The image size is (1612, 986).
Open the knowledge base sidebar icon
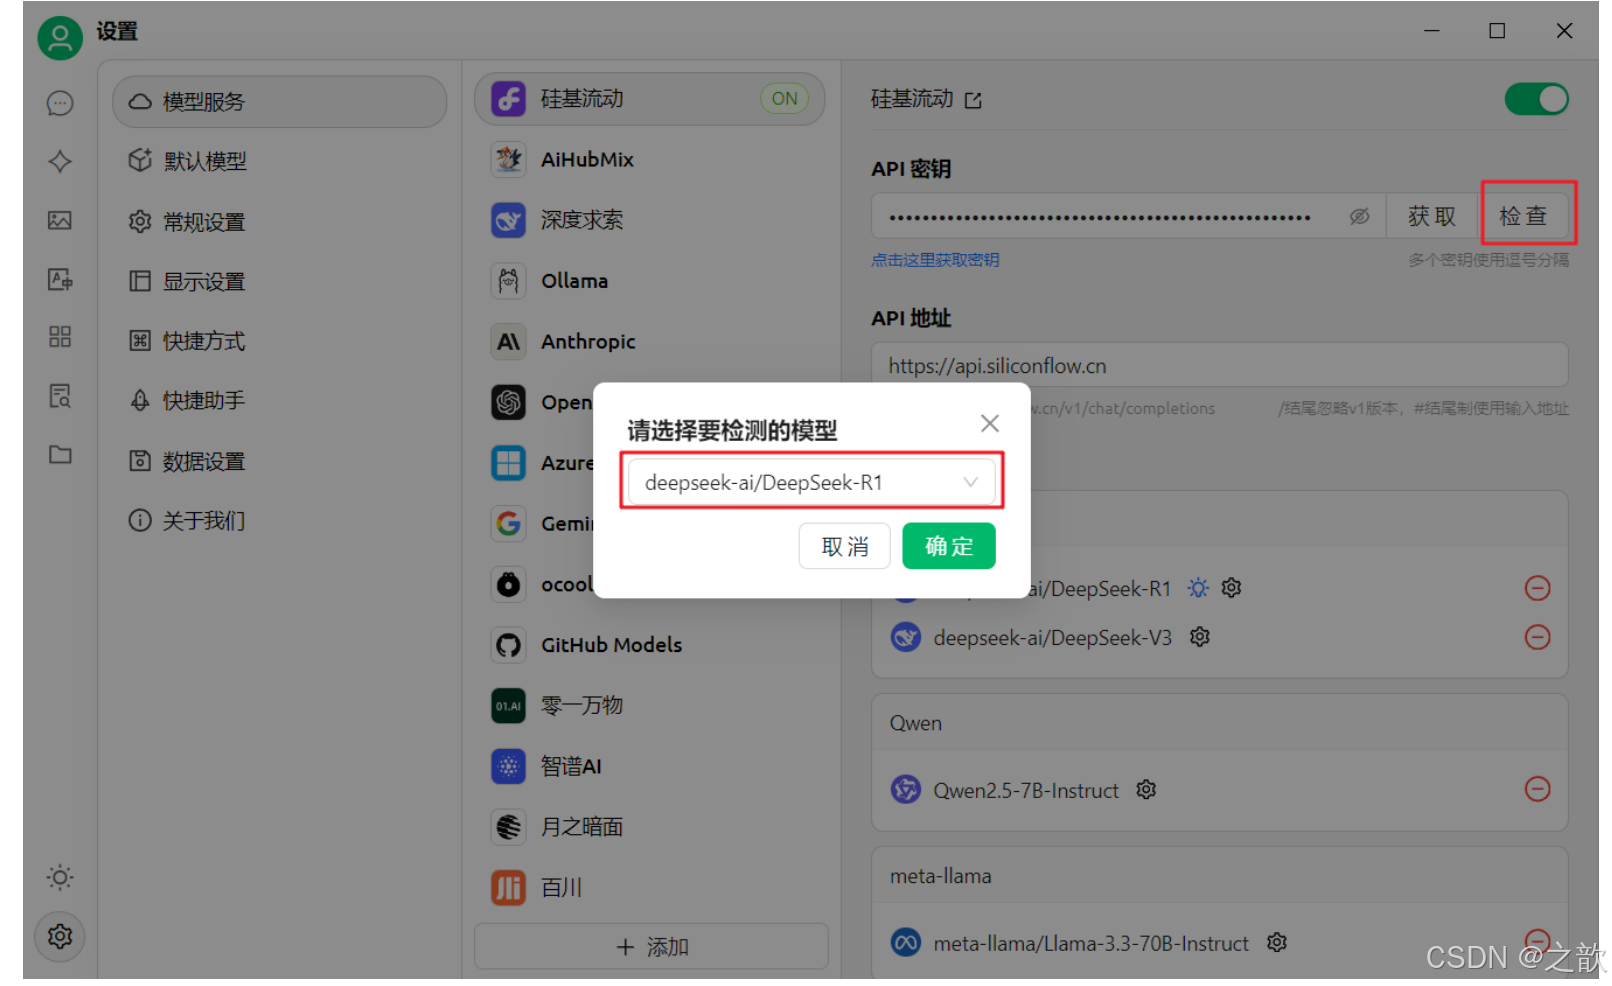pos(60,396)
